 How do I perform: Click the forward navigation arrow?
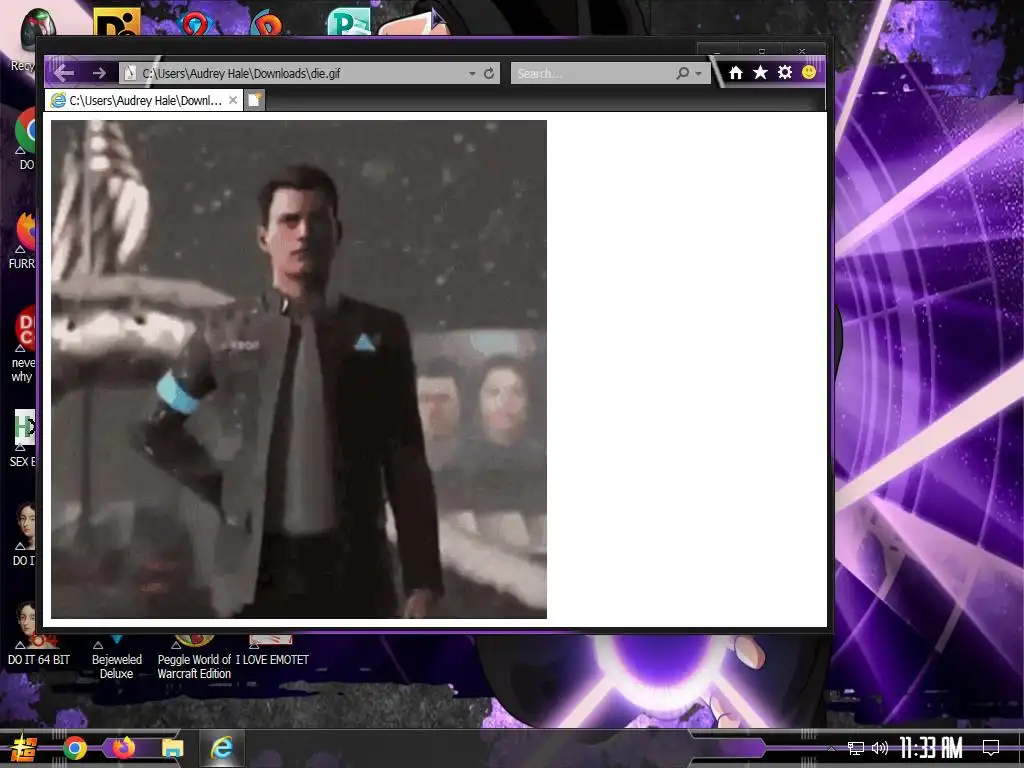(x=99, y=73)
